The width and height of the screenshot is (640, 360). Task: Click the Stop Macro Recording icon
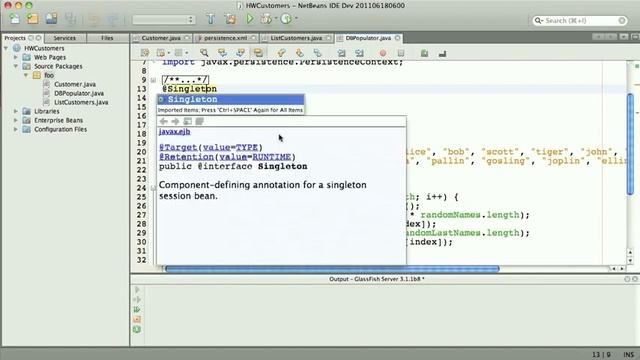[401, 53]
